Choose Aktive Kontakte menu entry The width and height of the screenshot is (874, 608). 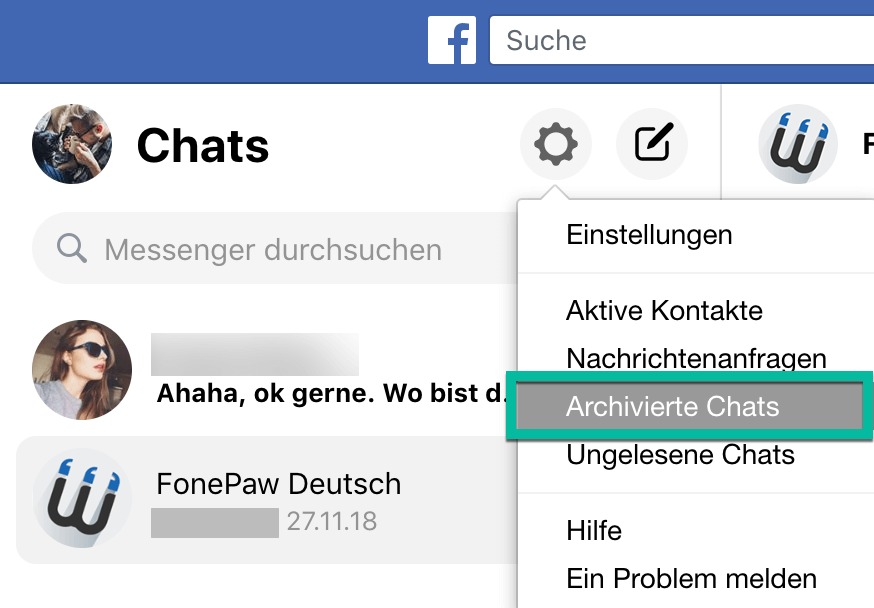pyautogui.click(x=664, y=311)
